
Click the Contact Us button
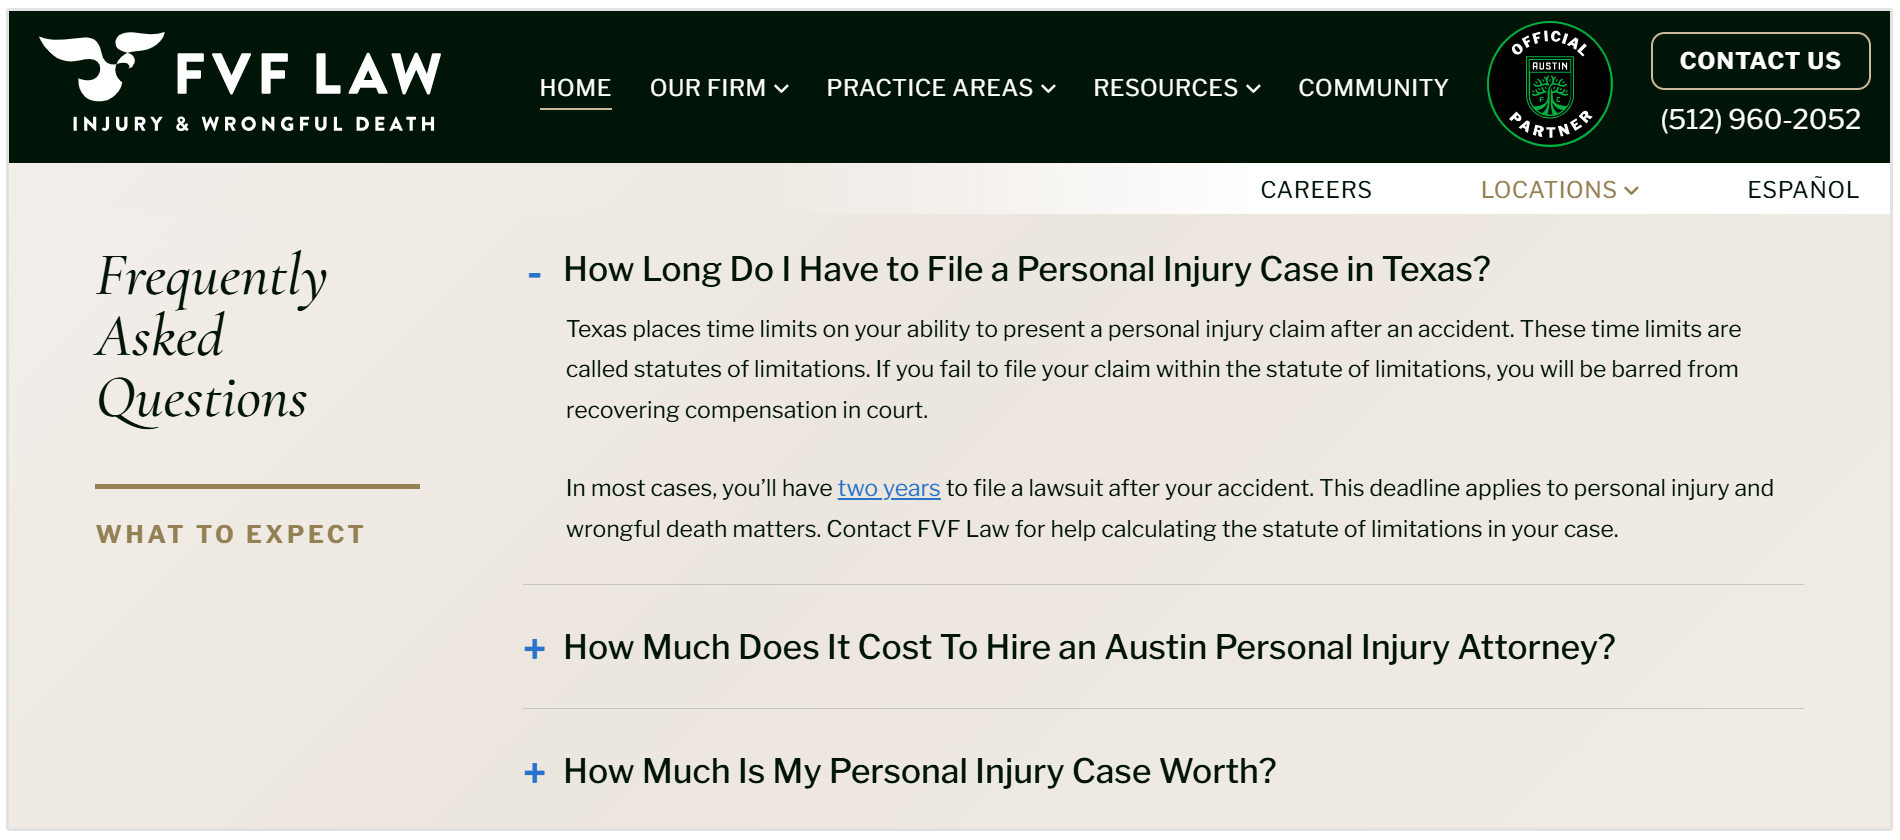tap(1760, 60)
